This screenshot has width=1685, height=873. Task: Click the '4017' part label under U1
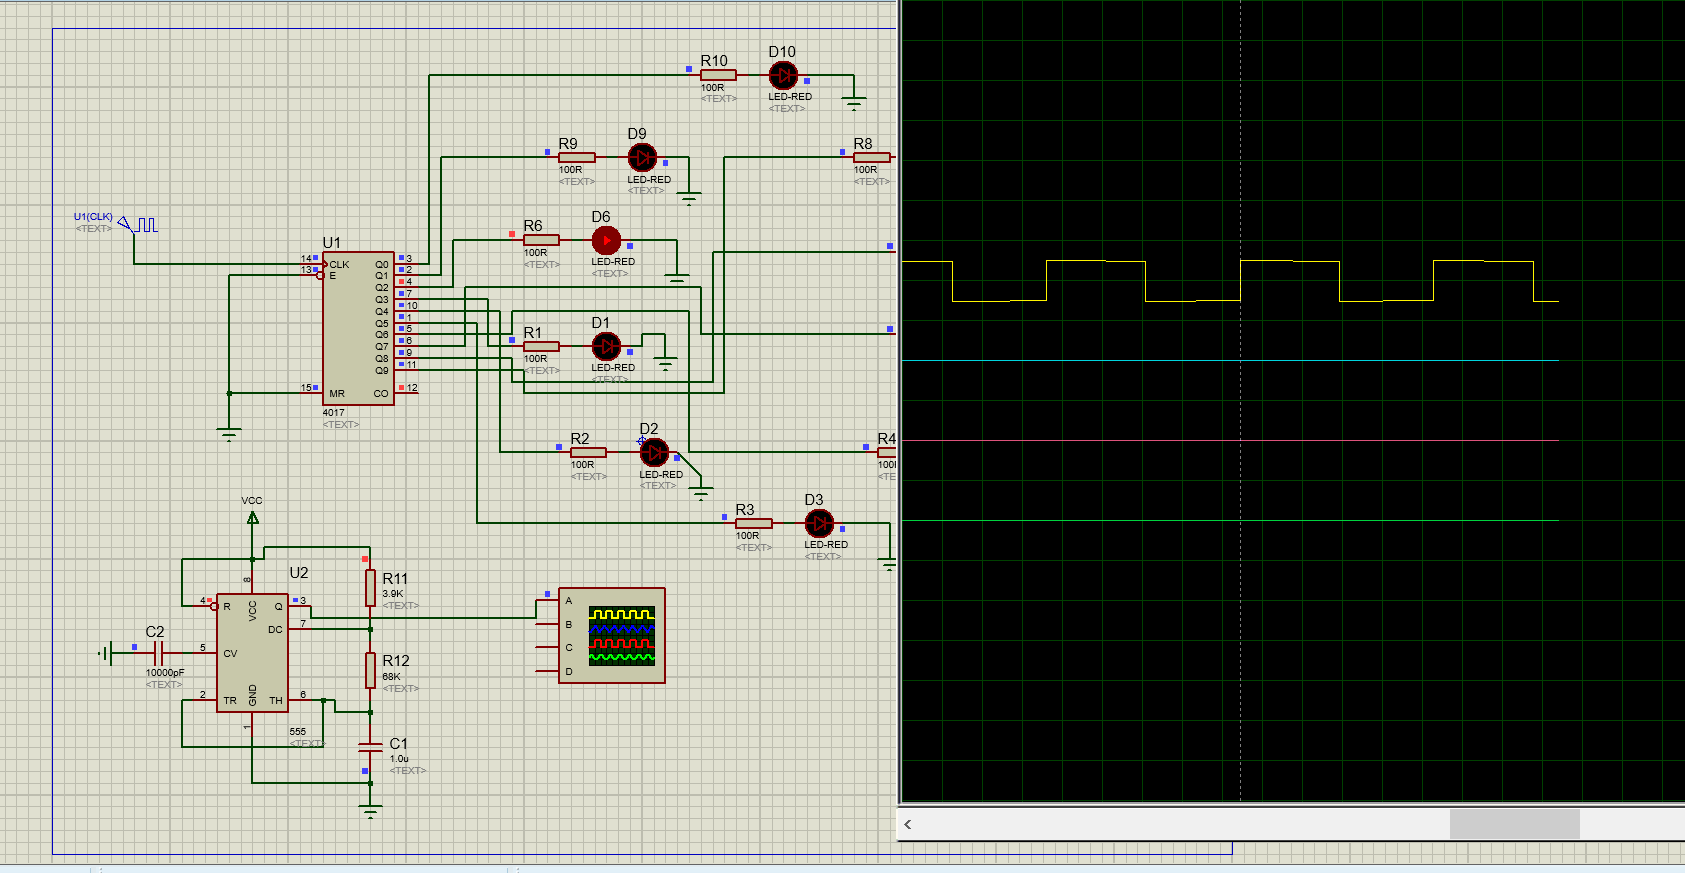[x=333, y=413]
